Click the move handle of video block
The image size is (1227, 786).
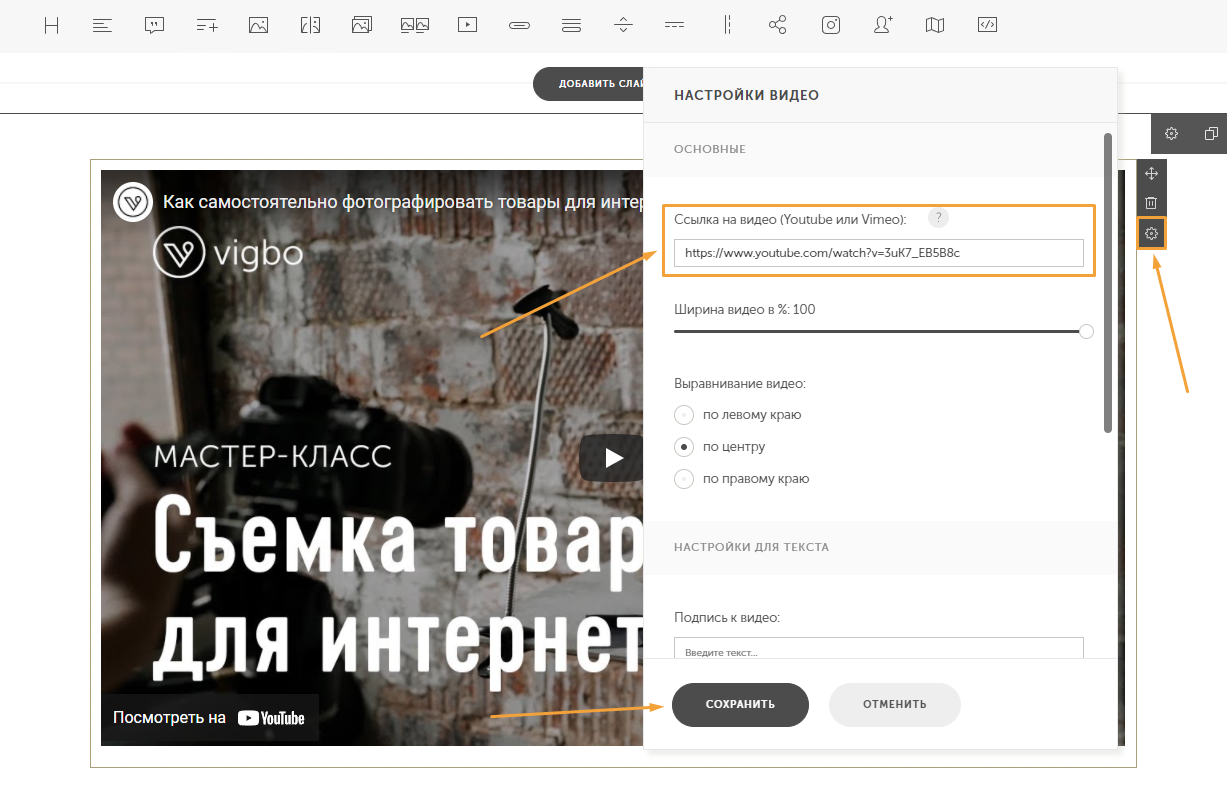pos(1151,174)
